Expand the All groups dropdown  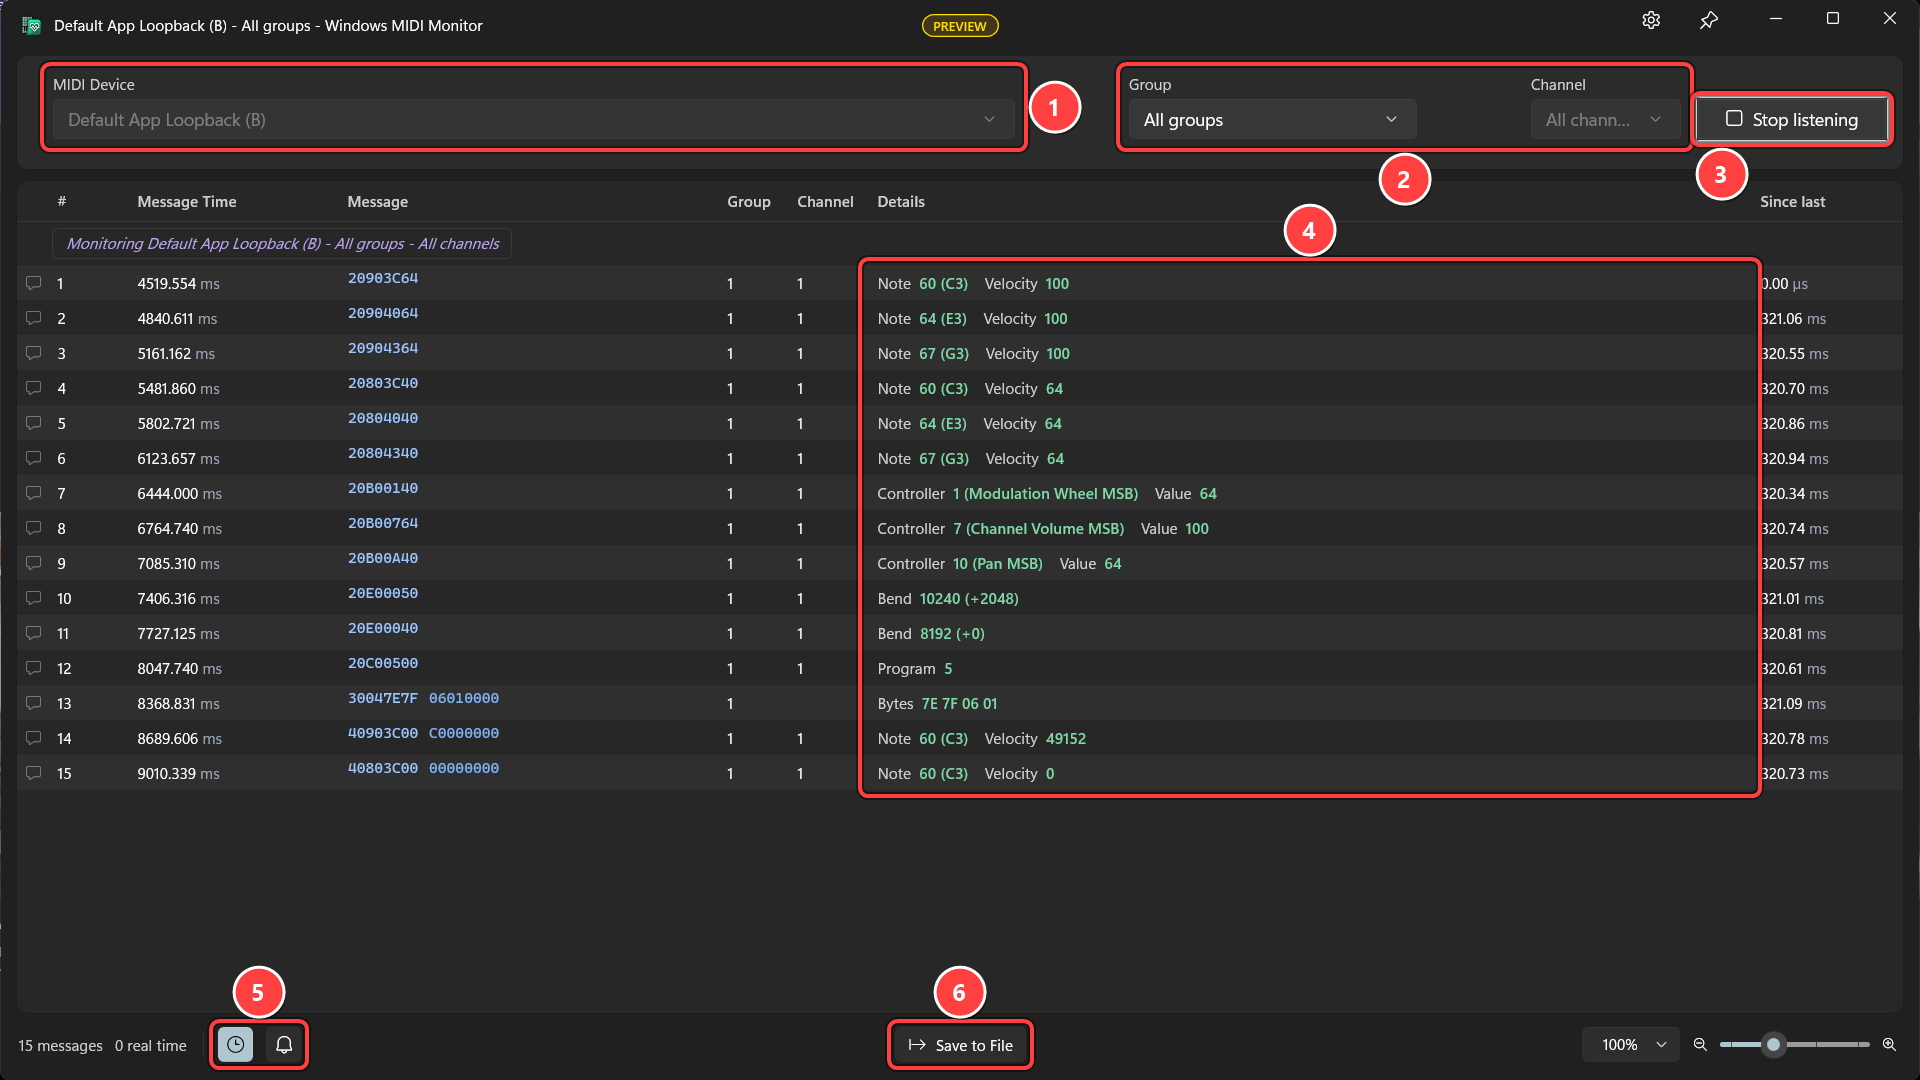(x=1272, y=120)
